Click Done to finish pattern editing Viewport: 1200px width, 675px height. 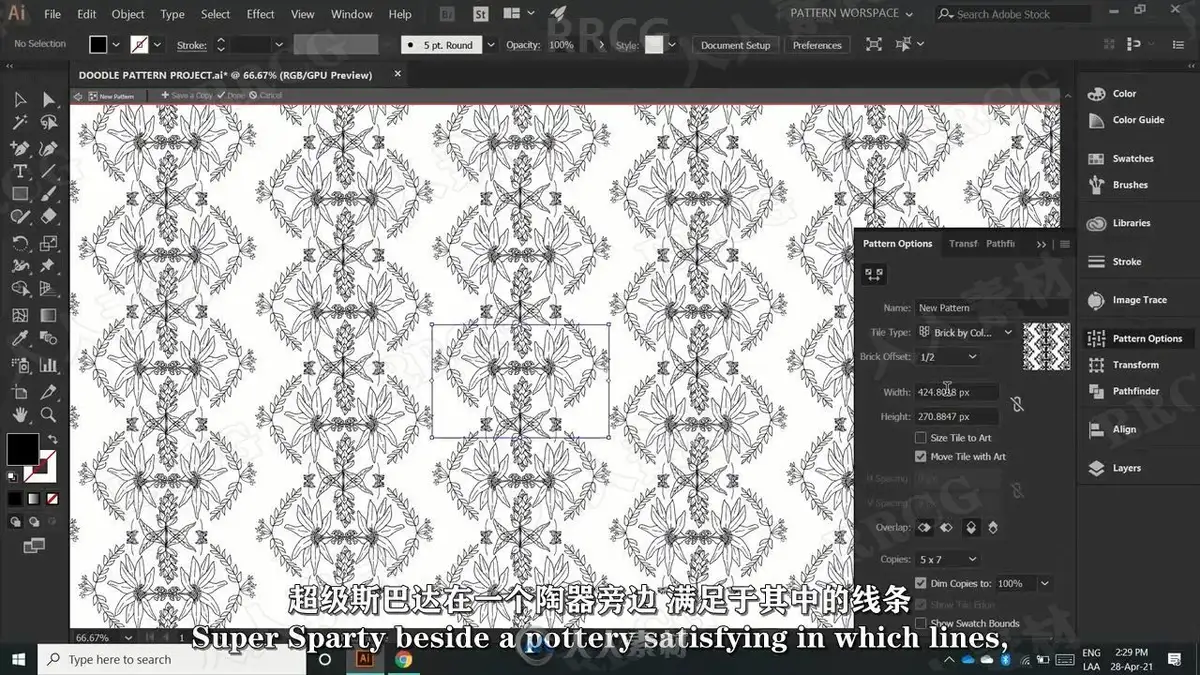pyautogui.click(x=231, y=96)
